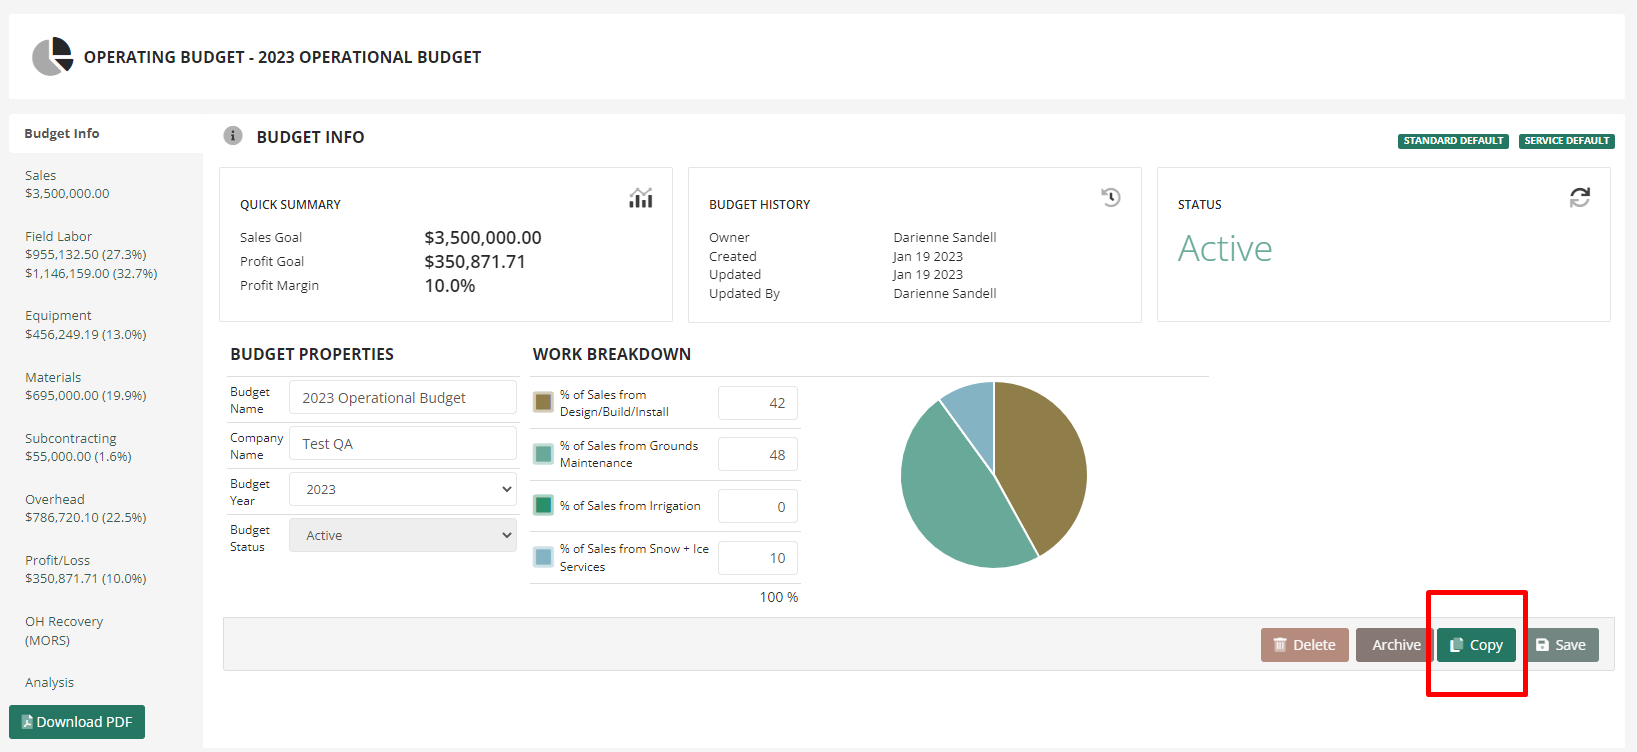Download the budget PDF

pos(77,722)
